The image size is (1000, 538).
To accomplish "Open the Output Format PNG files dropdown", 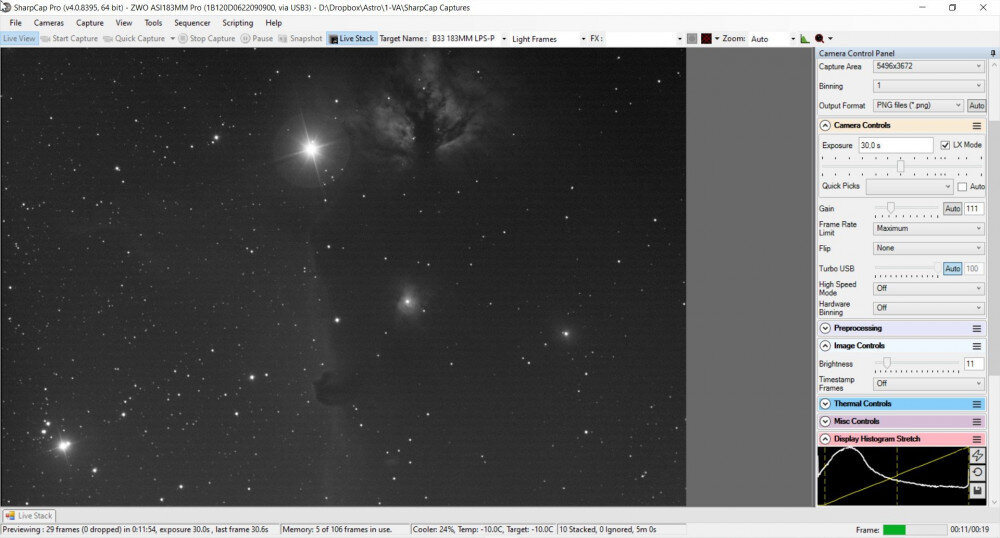I will point(918,105).
